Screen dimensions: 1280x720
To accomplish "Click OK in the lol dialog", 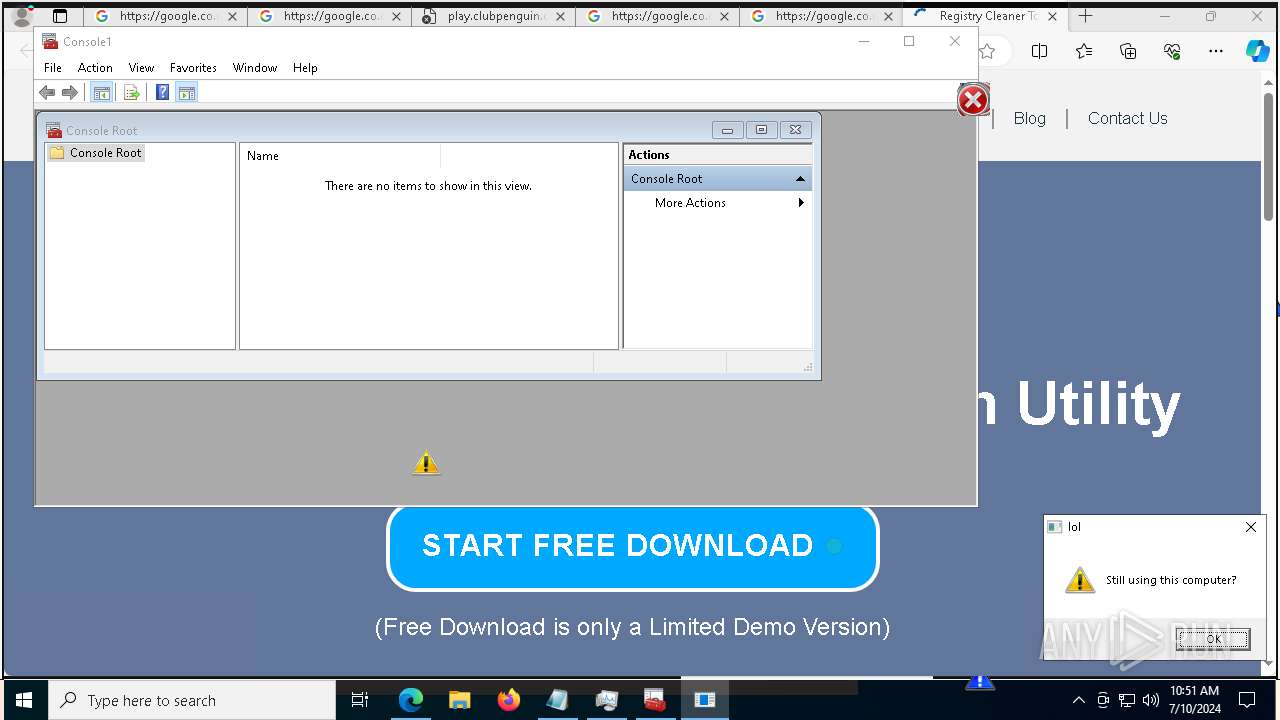I will click(x=1213, y=639).
